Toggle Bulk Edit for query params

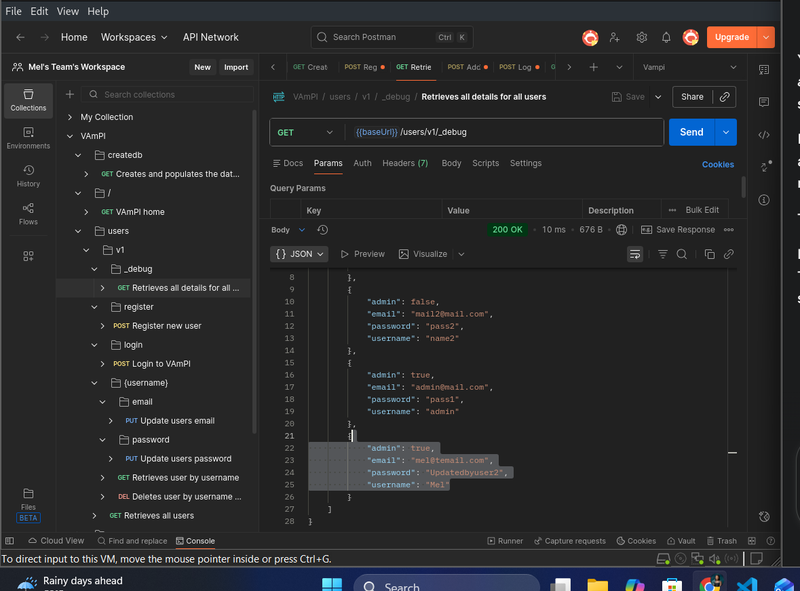click(702, 210)
